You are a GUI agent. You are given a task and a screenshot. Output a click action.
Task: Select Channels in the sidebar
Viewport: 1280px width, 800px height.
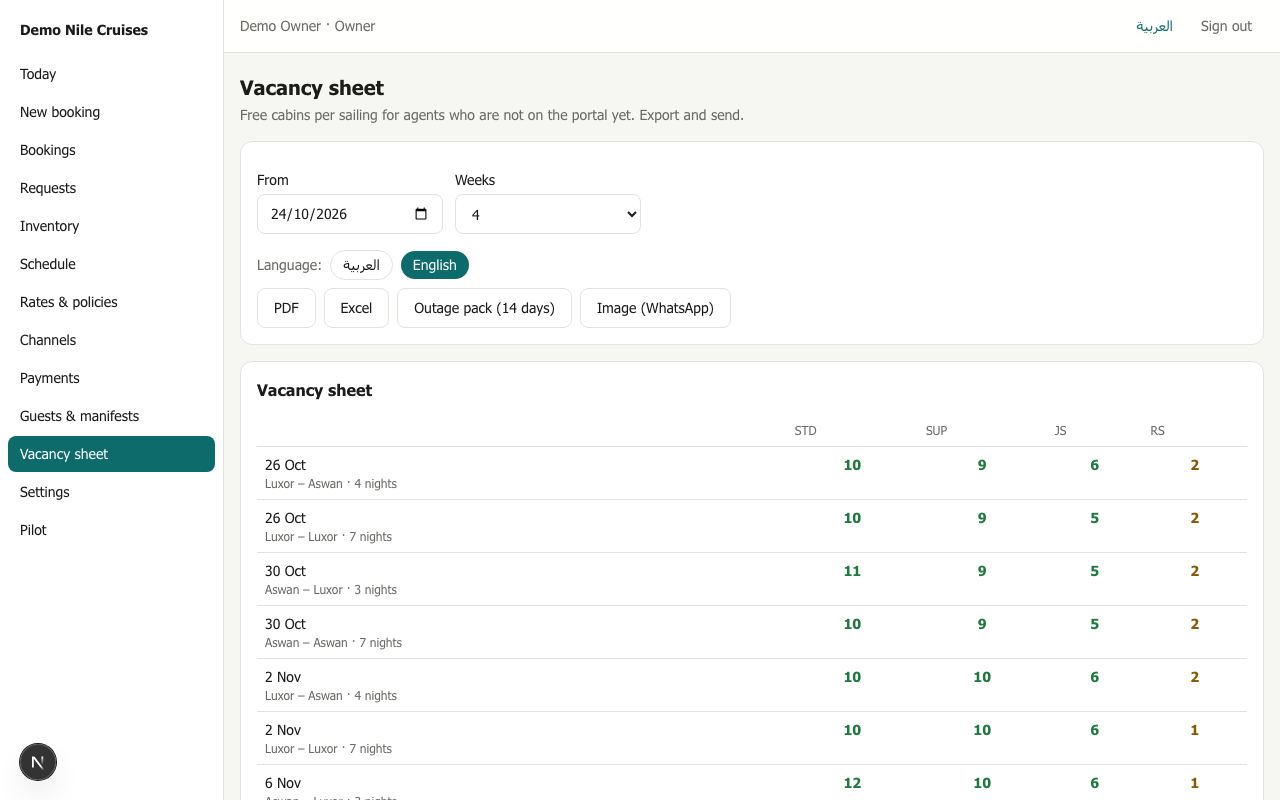point(111,340)
